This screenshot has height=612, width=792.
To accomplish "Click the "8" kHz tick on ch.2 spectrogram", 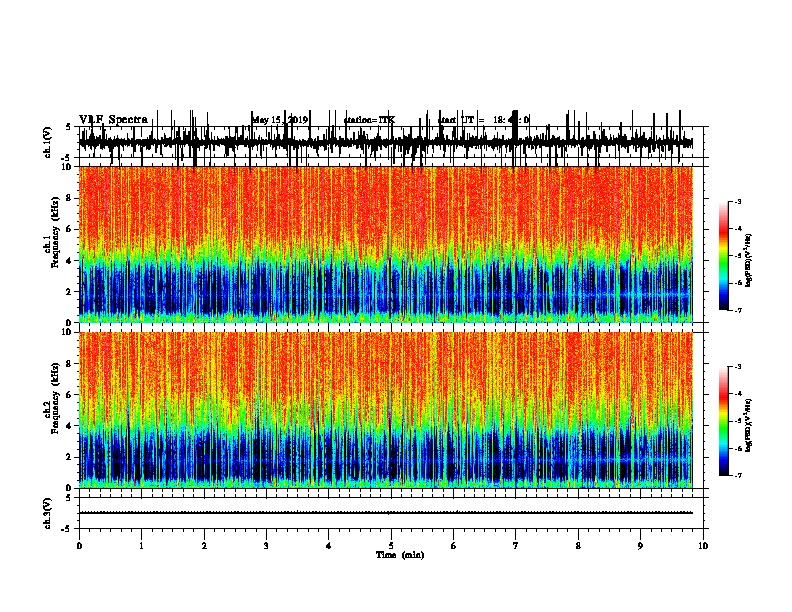I will [x=70, y=364].
